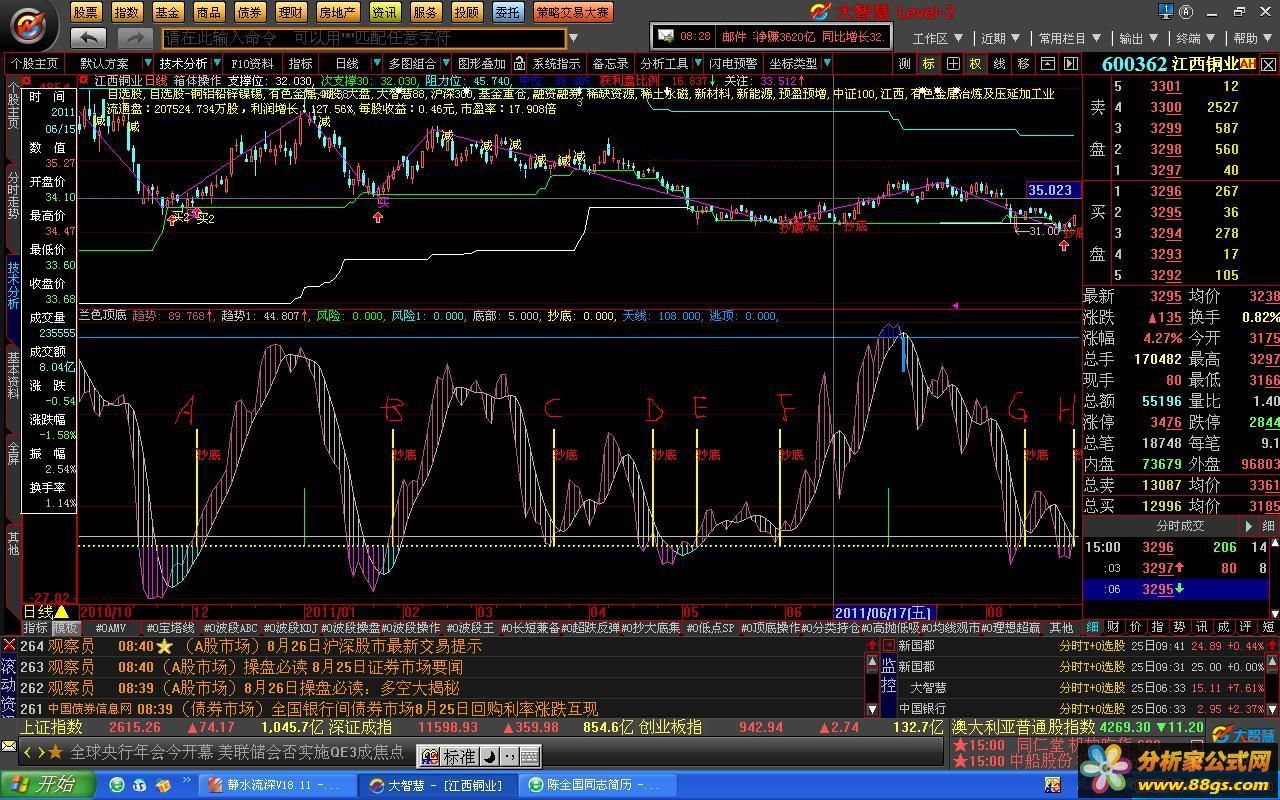Click the grid crosshair icon in chart toolbar
Image resolution: width=1280 pixels, height=800 pixels.
coord(953,63)
